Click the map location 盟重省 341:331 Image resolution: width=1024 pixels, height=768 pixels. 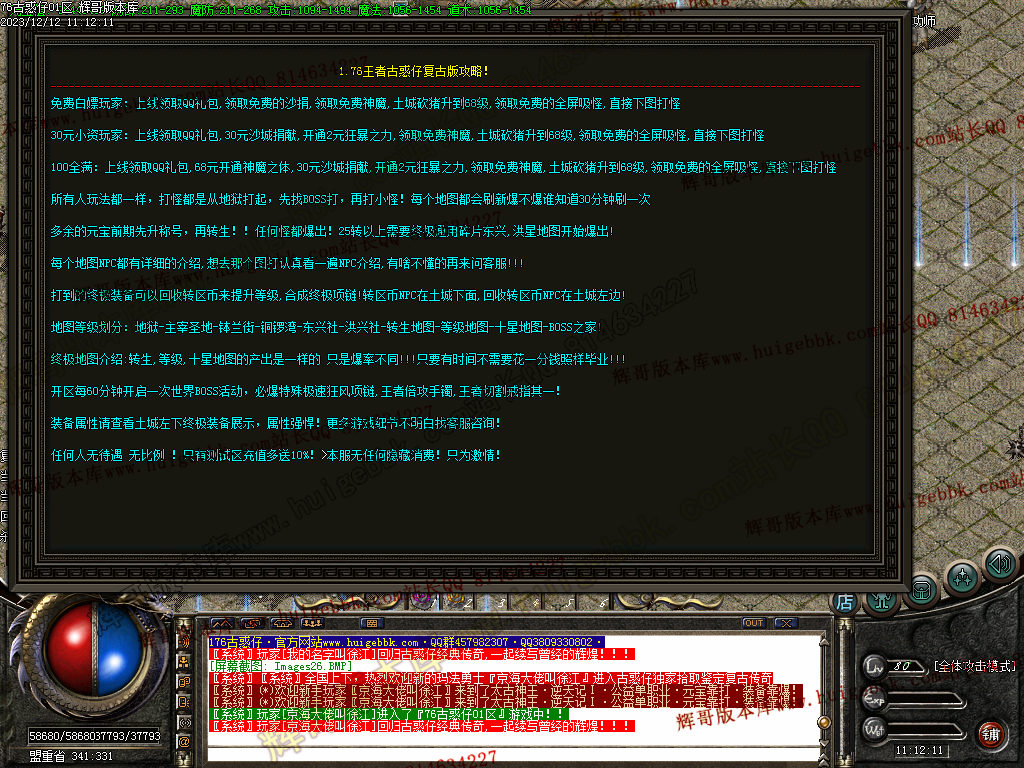point(71,756)
